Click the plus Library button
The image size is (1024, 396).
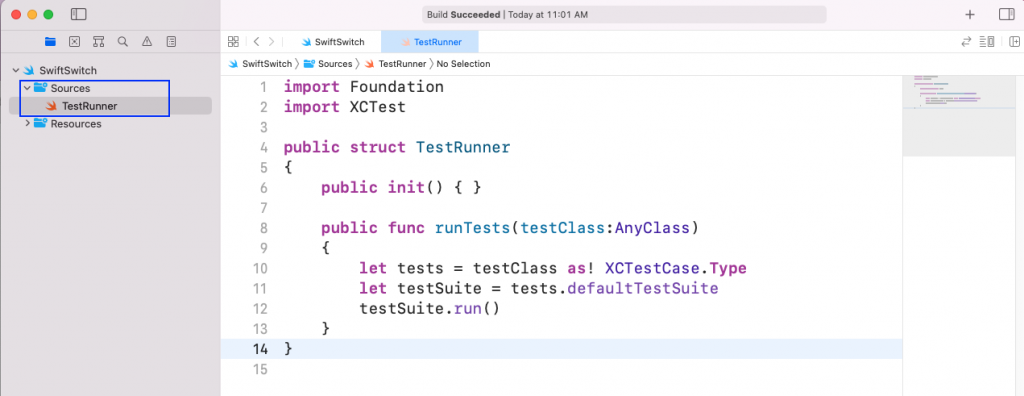(970, 14)
